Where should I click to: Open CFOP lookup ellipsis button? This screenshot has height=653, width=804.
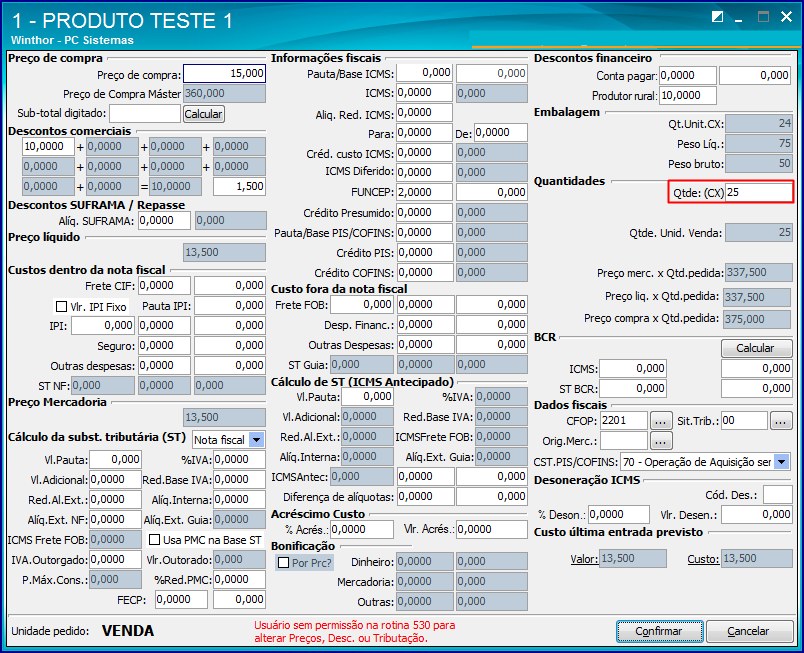(660, 422)
